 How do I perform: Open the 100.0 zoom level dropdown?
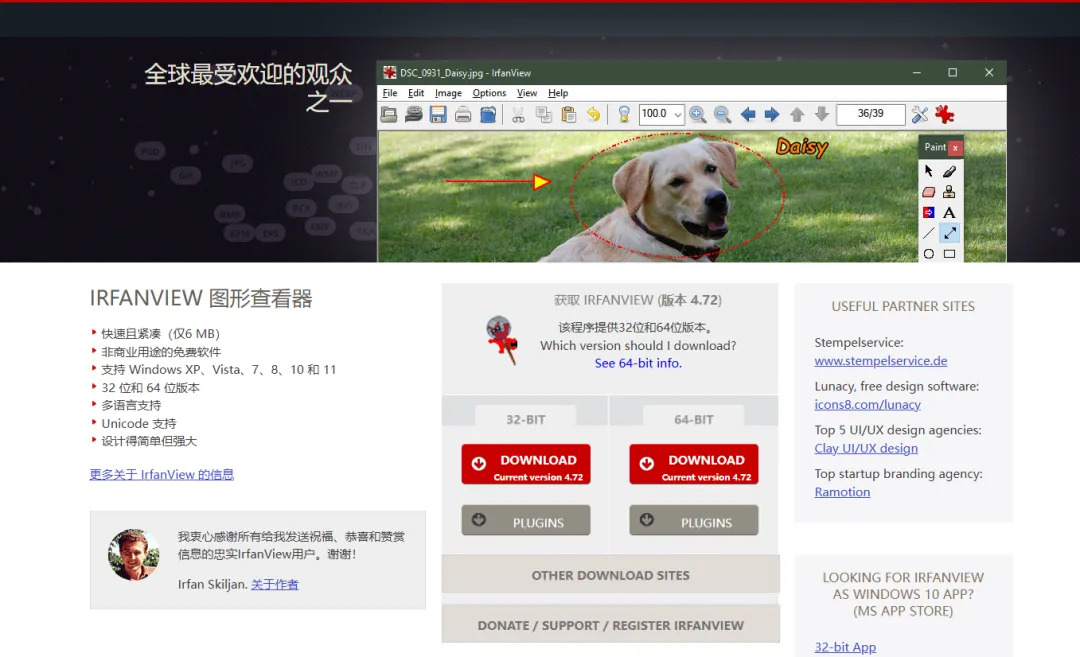[678, 114]
